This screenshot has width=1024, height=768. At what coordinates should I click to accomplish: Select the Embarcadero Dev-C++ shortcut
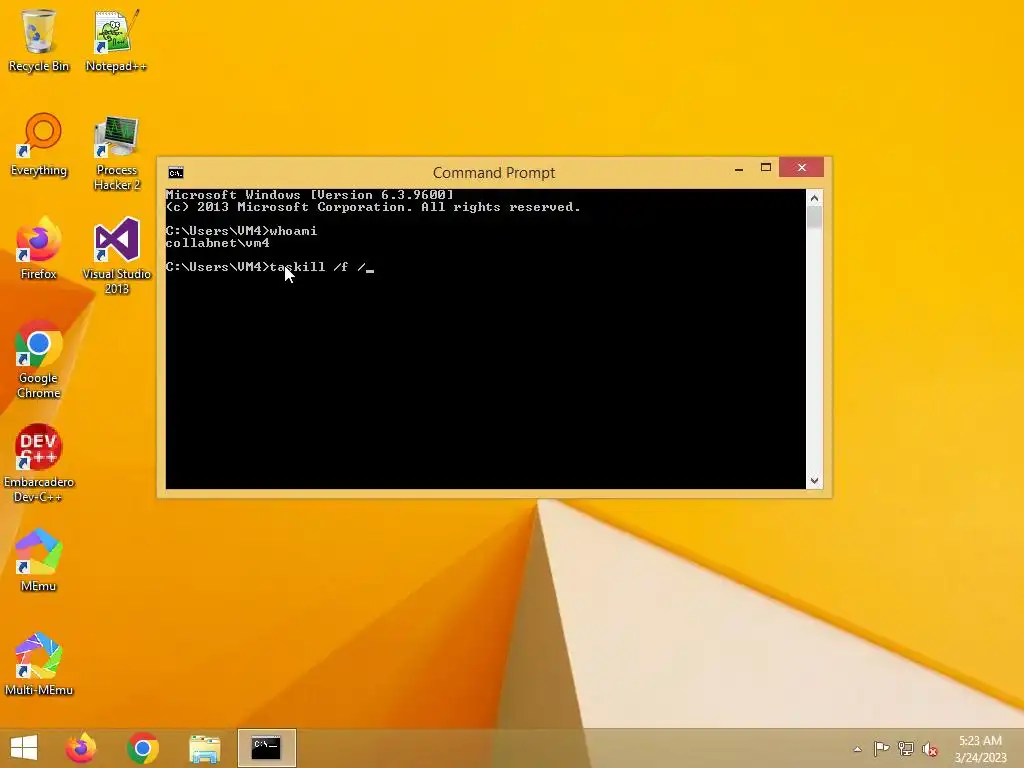click(x=39, y=464)
